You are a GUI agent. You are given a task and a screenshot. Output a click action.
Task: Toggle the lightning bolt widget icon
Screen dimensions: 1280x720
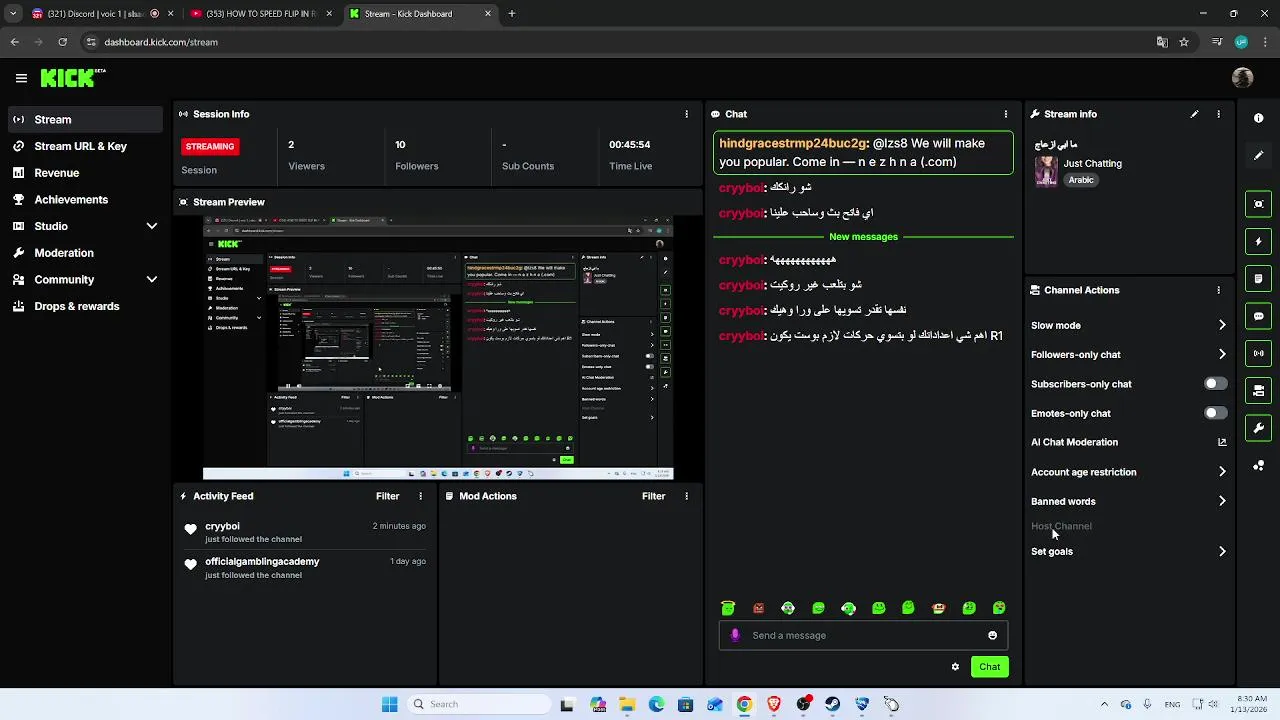click(1259, 241)
